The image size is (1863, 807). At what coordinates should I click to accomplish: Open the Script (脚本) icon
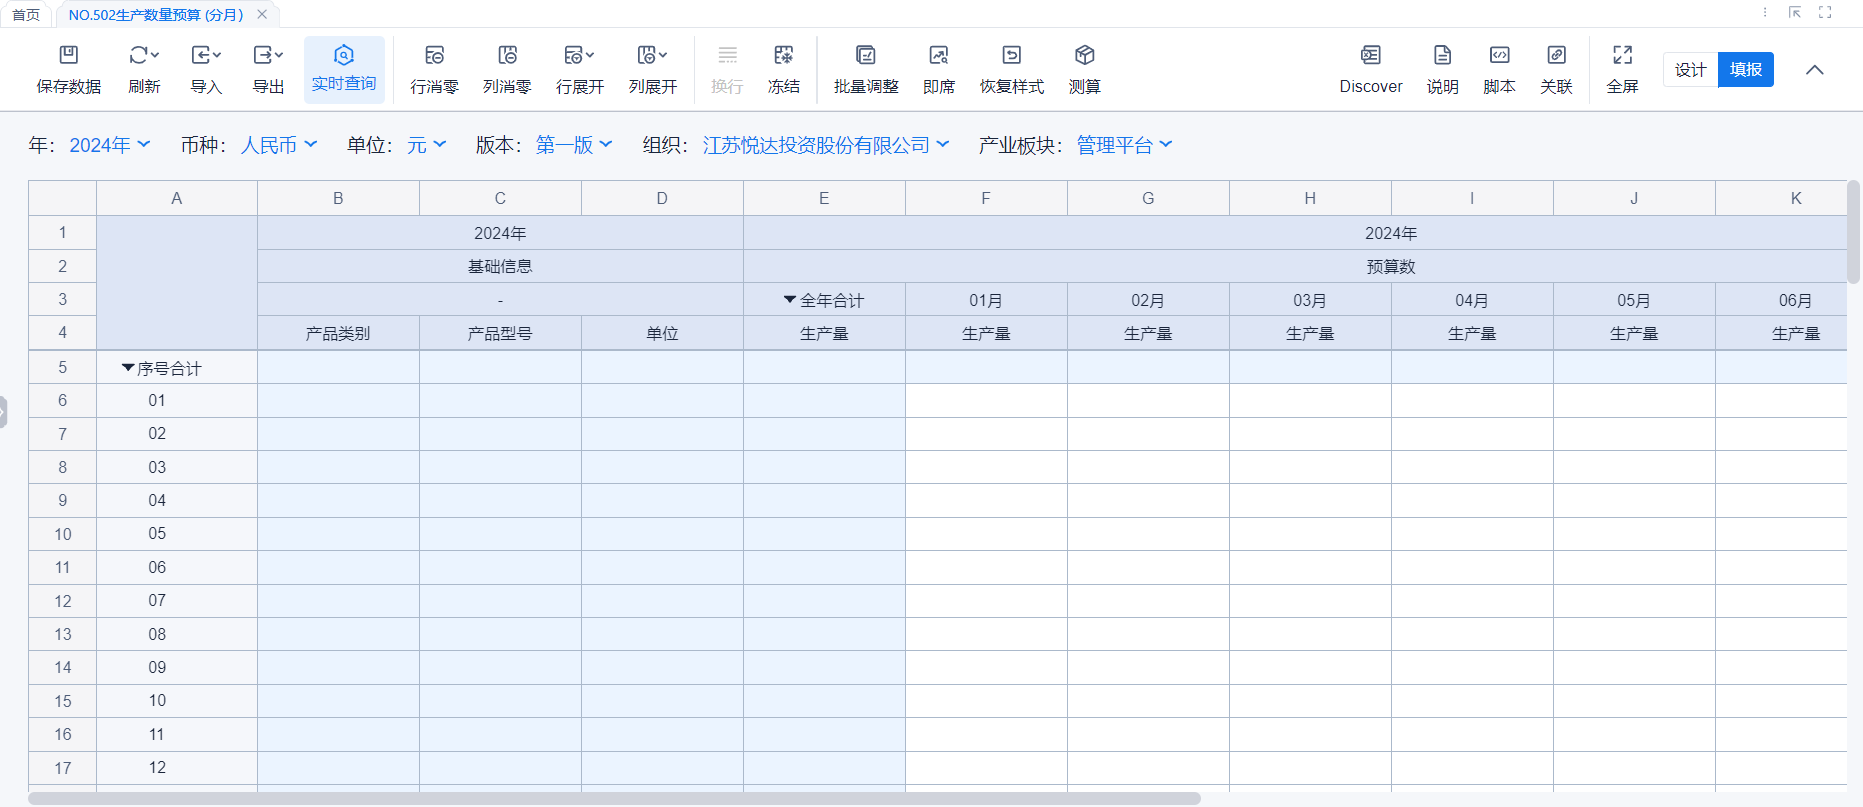1499,56
